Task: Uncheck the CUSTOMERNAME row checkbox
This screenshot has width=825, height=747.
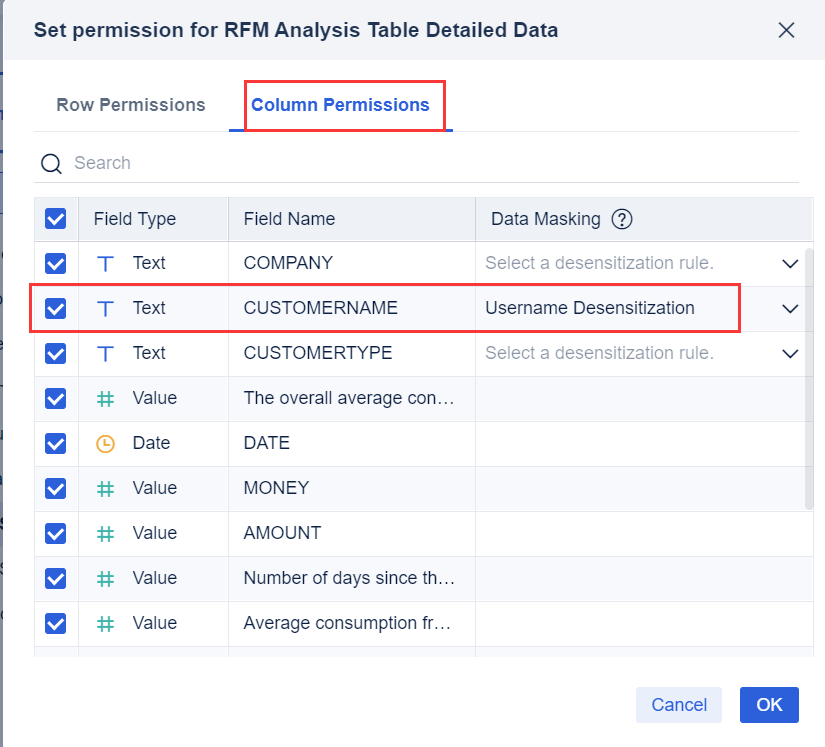Action: 56,308
